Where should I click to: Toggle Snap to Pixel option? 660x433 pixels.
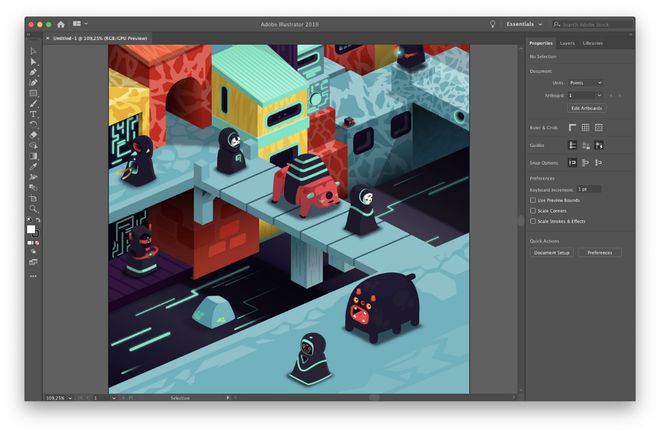[x=585, y=163]
